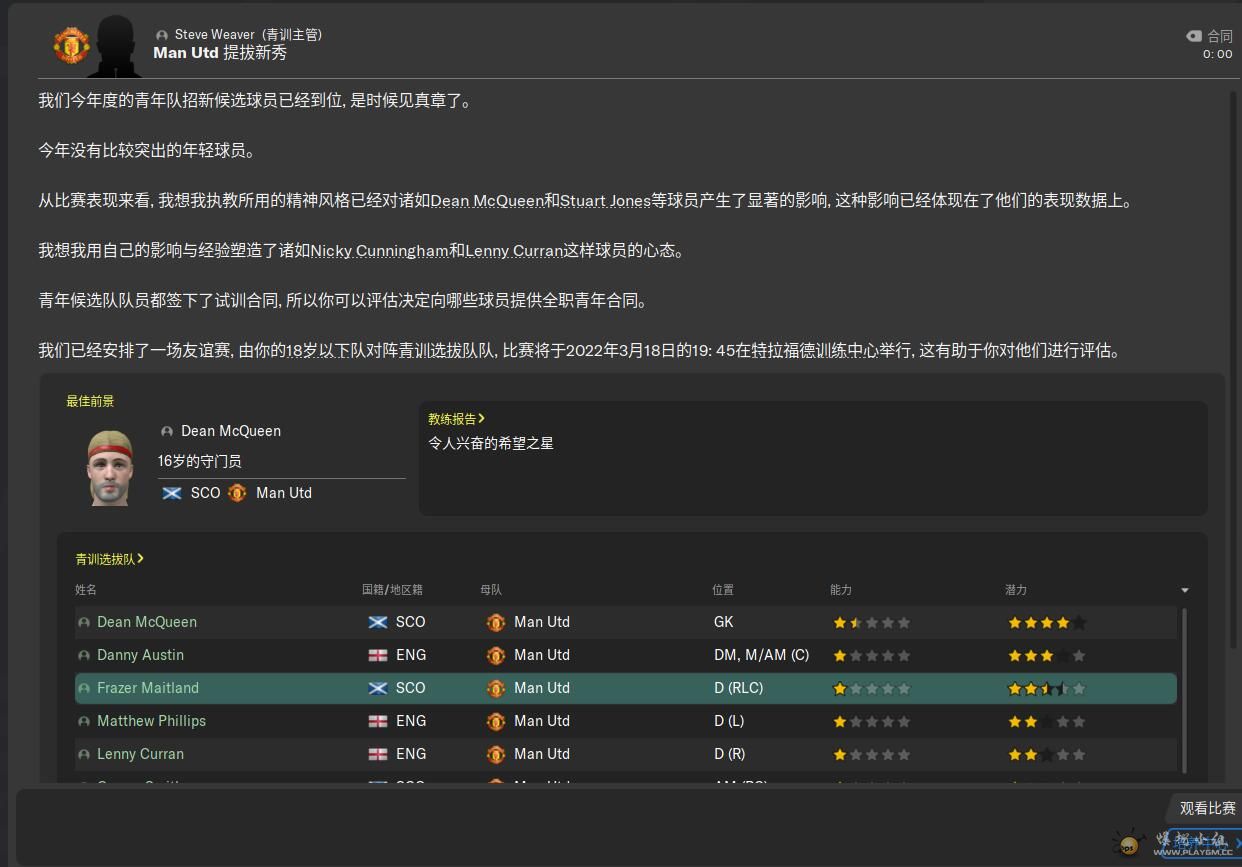The height and width of the screenshot is (867, 1242).
Task: Select Danny Austin row in intake table
Action: coord(626,655)
